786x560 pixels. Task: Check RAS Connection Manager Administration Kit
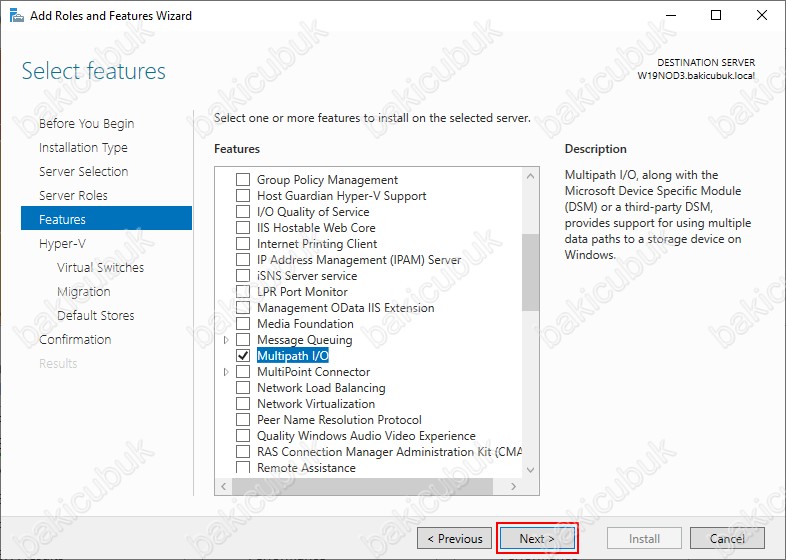(243, 452)
